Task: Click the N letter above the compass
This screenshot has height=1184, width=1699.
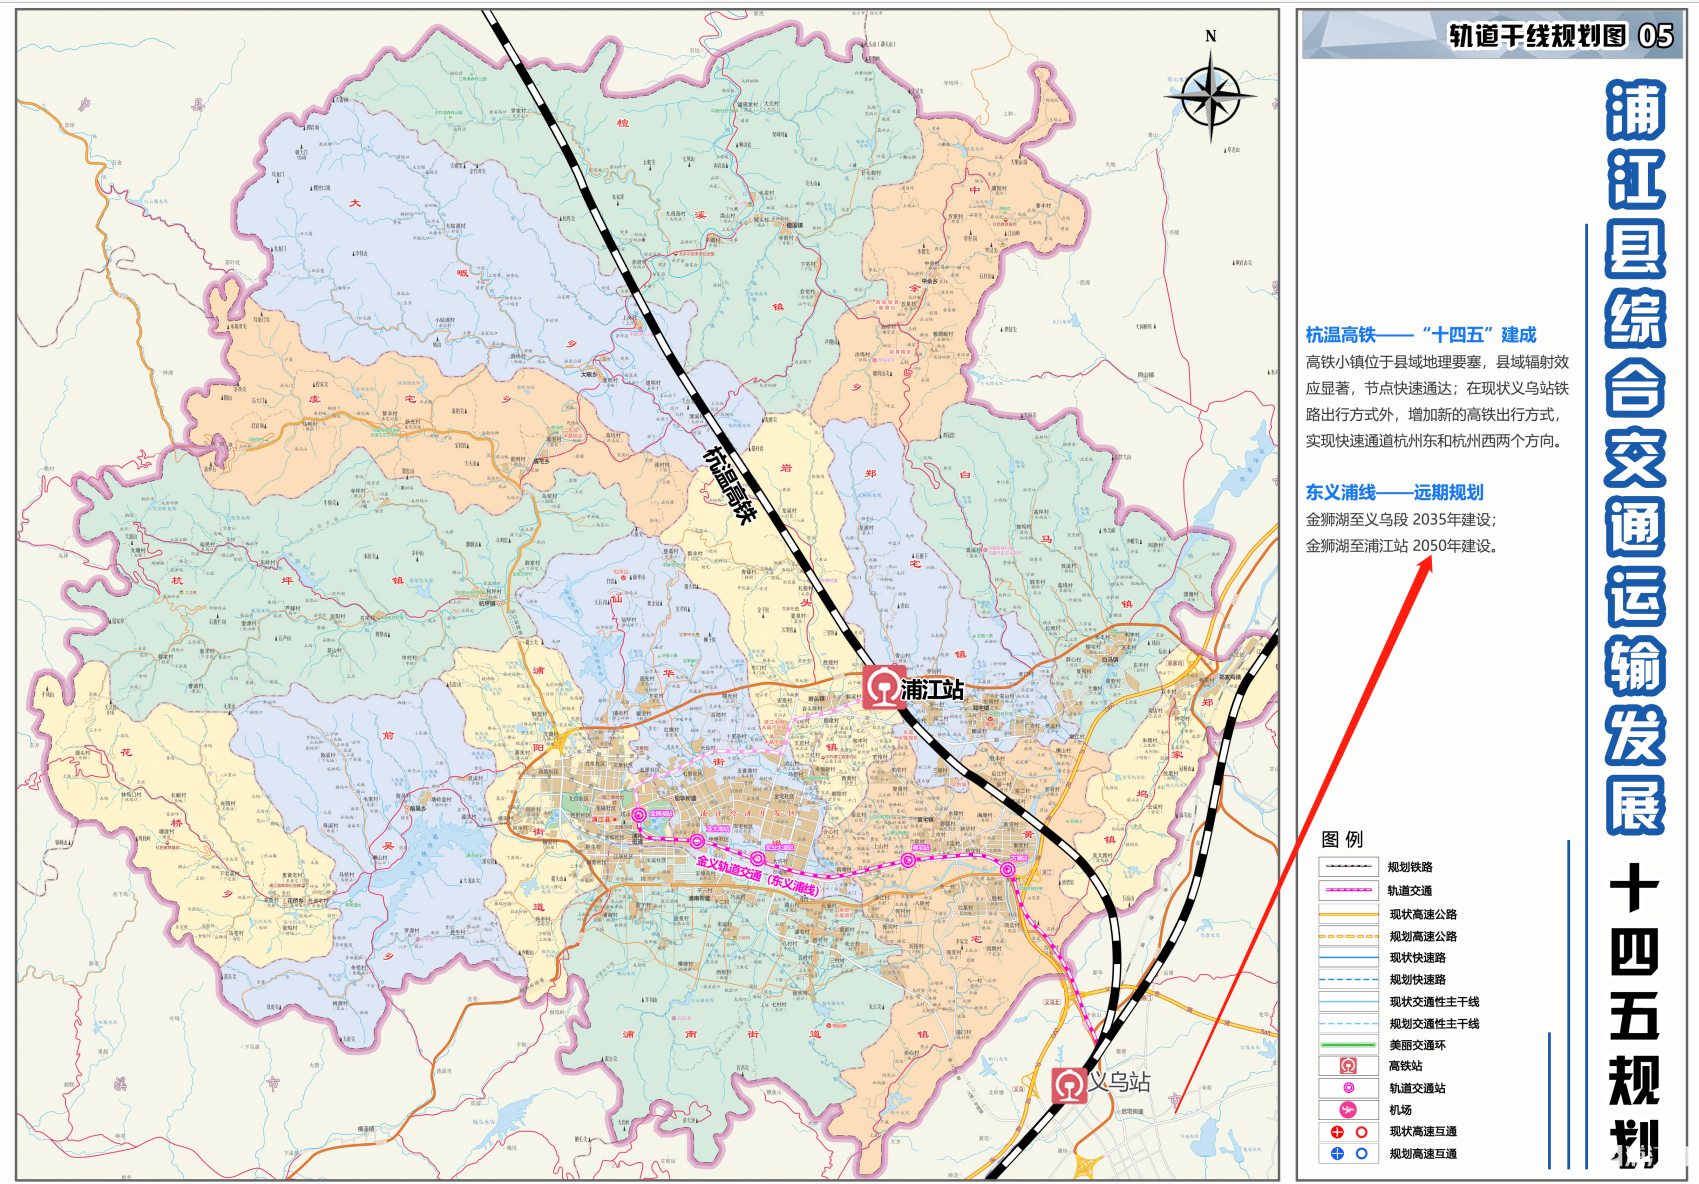Action: tap(1211, 36)
